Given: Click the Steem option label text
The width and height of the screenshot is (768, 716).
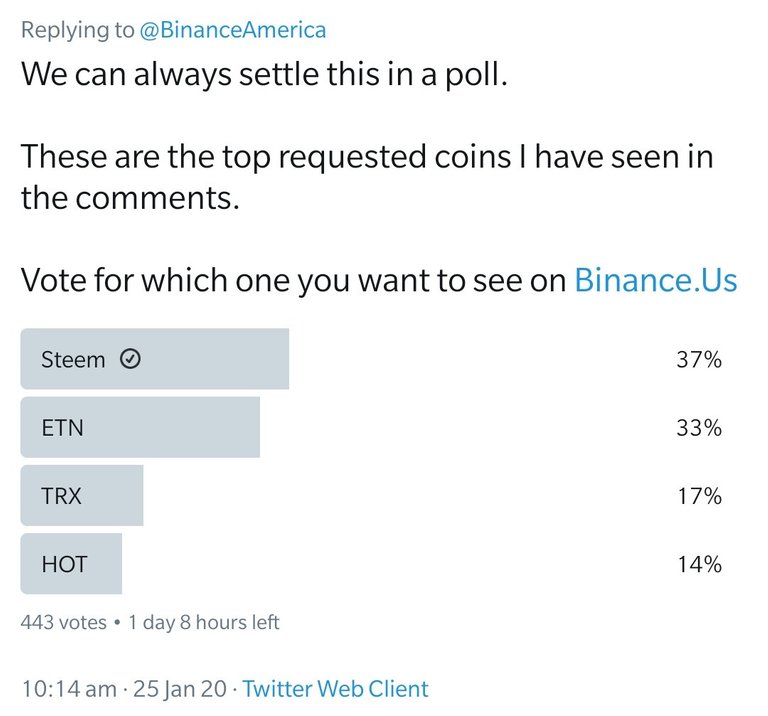Looking at the screenshot, I should pos(73,359).
